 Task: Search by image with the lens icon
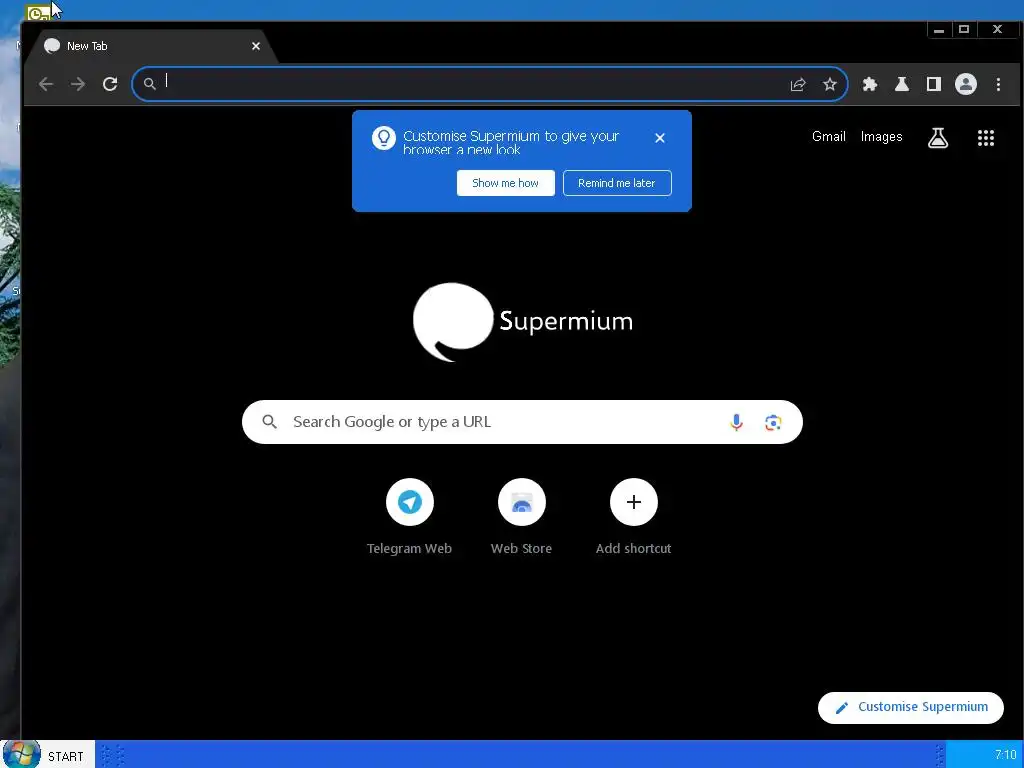coord(773,423)
